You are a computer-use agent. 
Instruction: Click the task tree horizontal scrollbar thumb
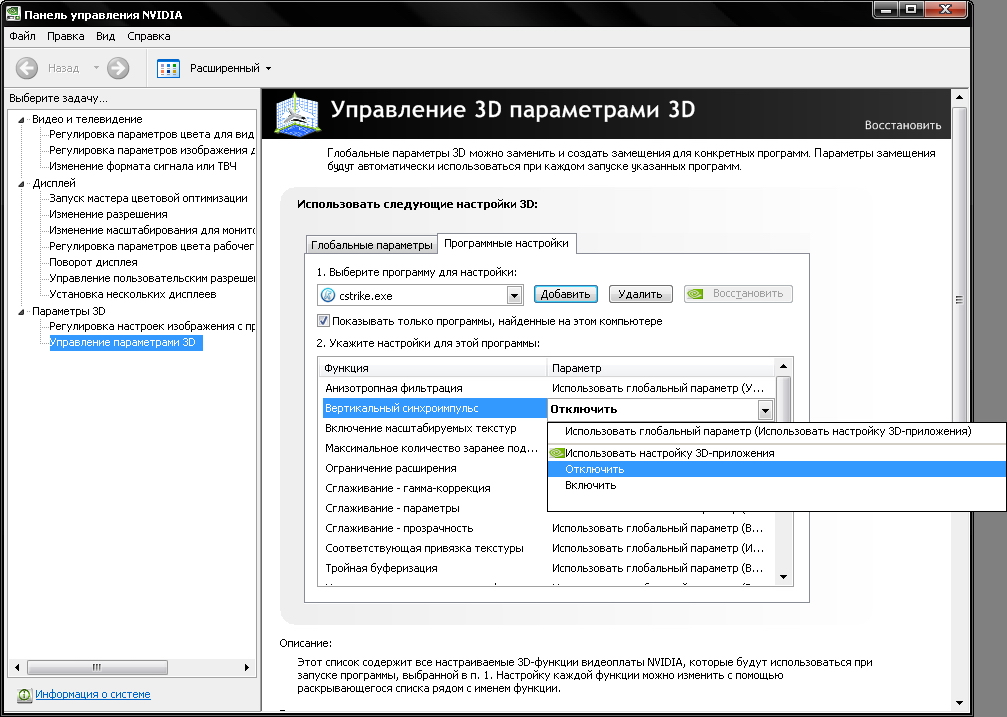click(x=97, y=668)
